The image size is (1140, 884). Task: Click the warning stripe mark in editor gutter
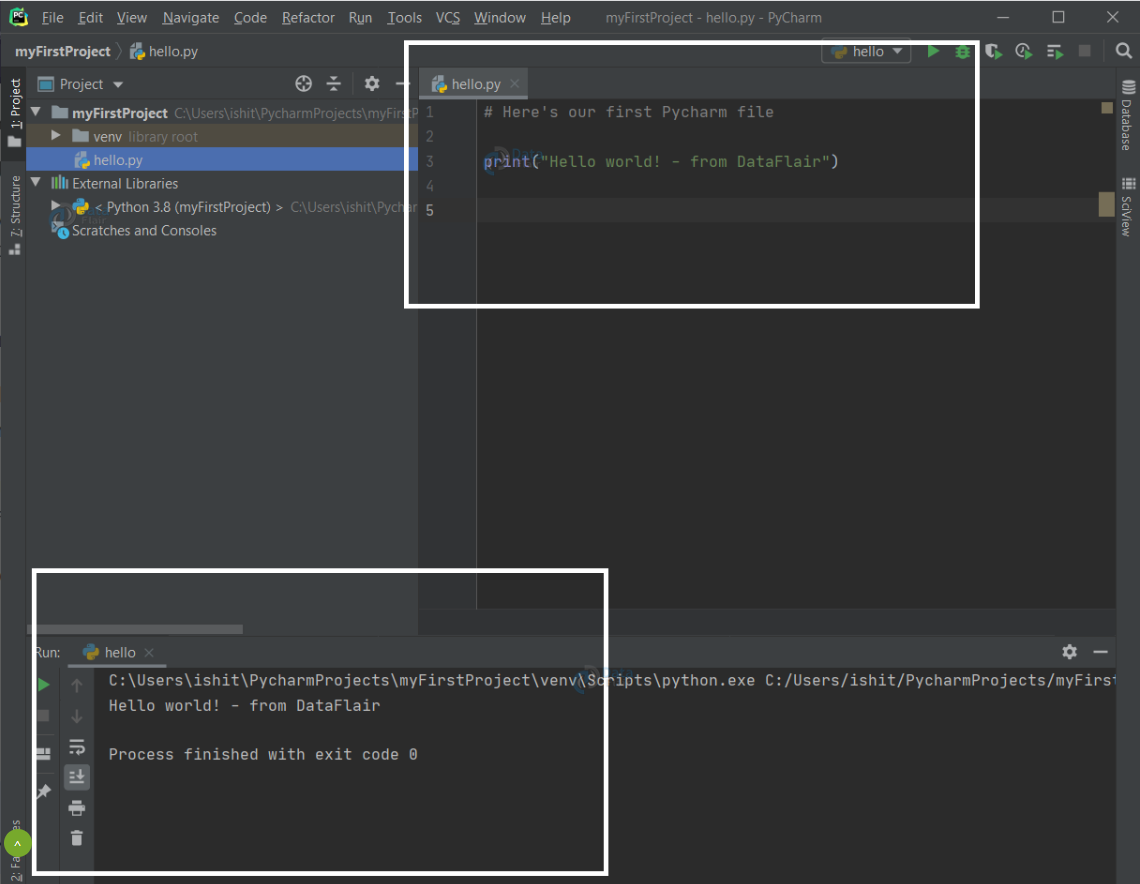click(x=1106, y=204)
